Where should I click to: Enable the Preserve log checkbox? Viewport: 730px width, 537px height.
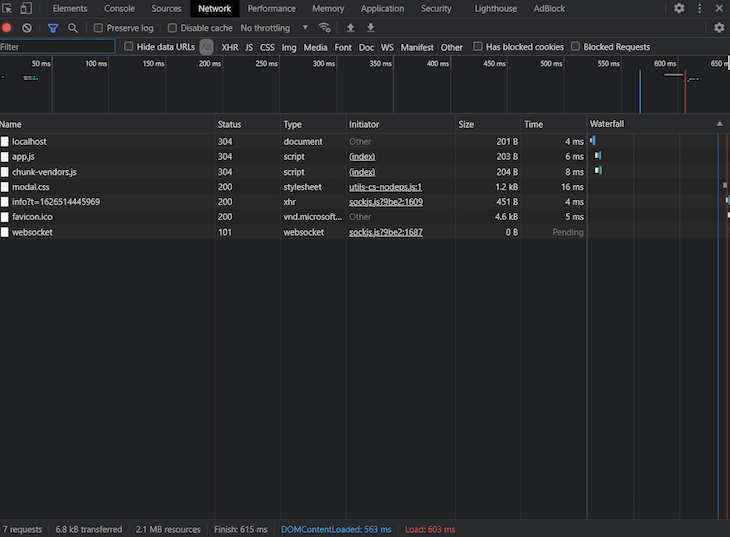[98, 28]
